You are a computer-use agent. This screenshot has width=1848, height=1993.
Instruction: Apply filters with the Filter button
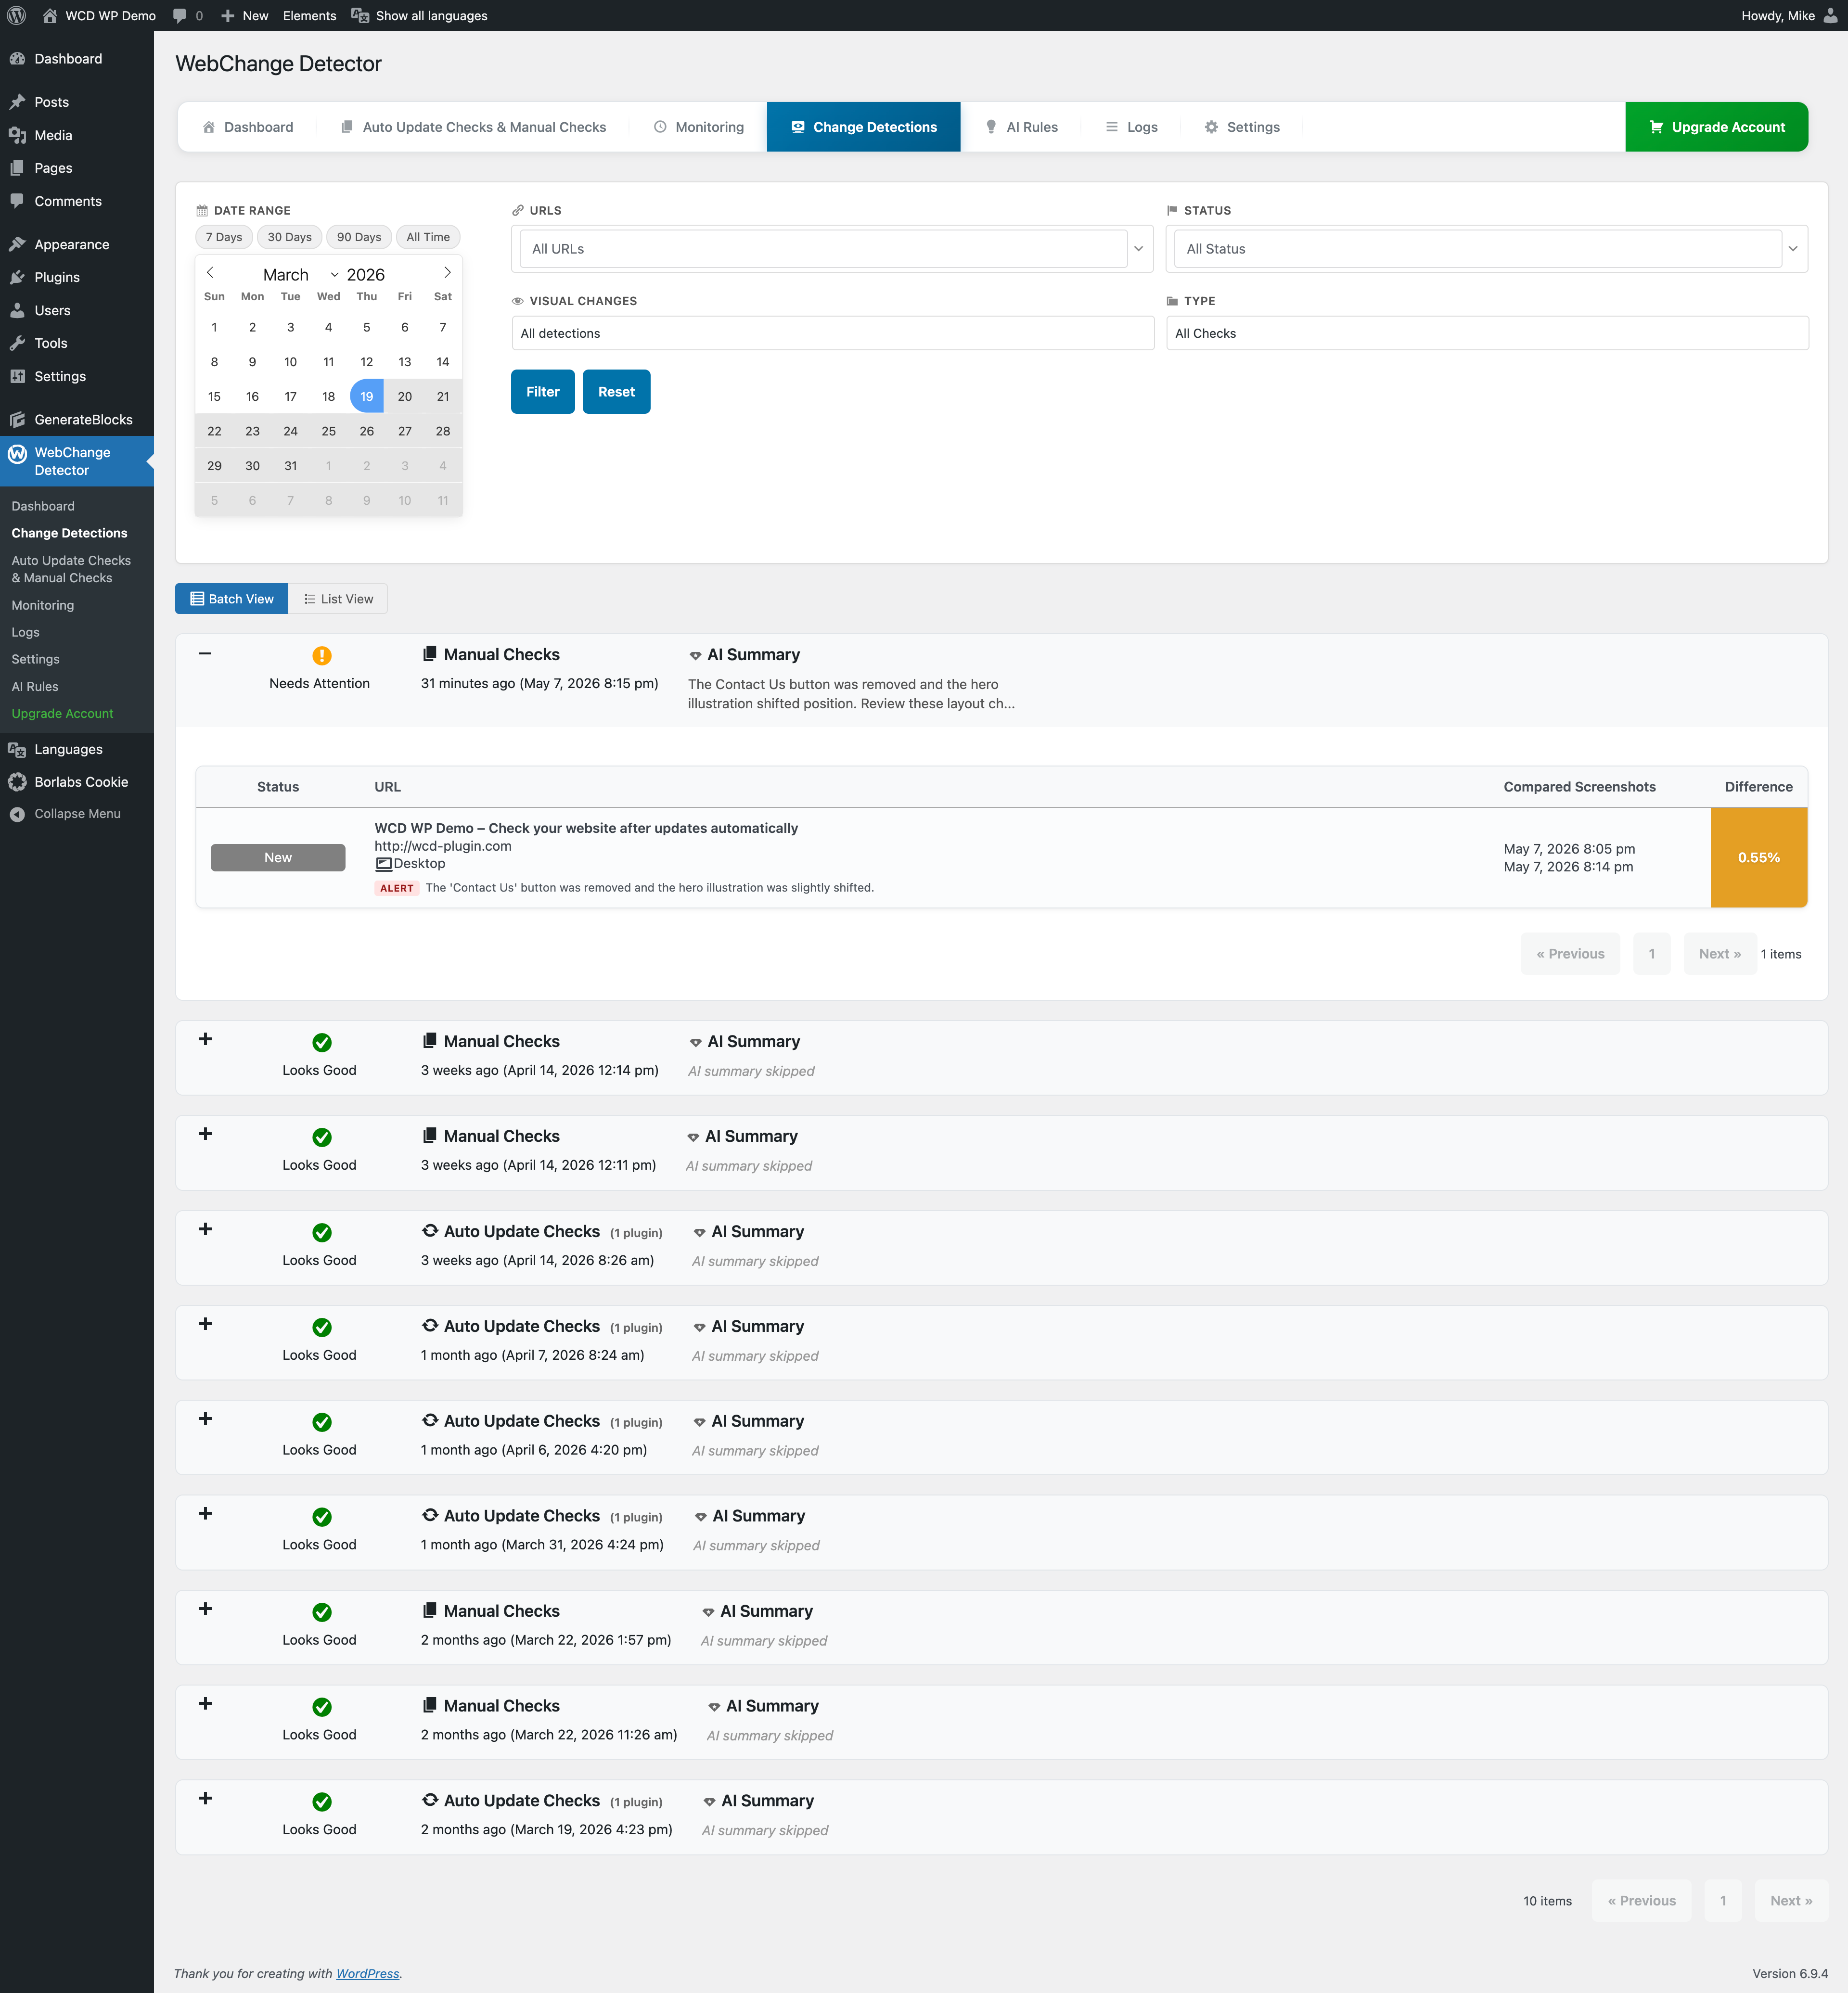coord(543,392)
